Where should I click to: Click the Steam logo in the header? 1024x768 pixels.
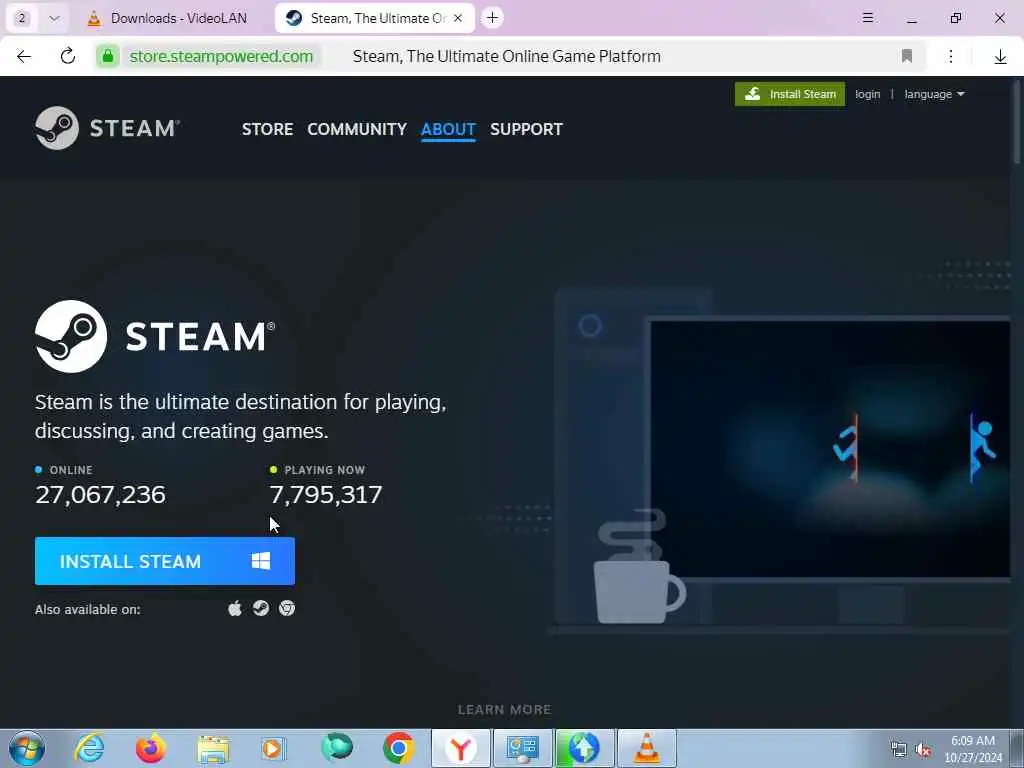pos(108,128)
